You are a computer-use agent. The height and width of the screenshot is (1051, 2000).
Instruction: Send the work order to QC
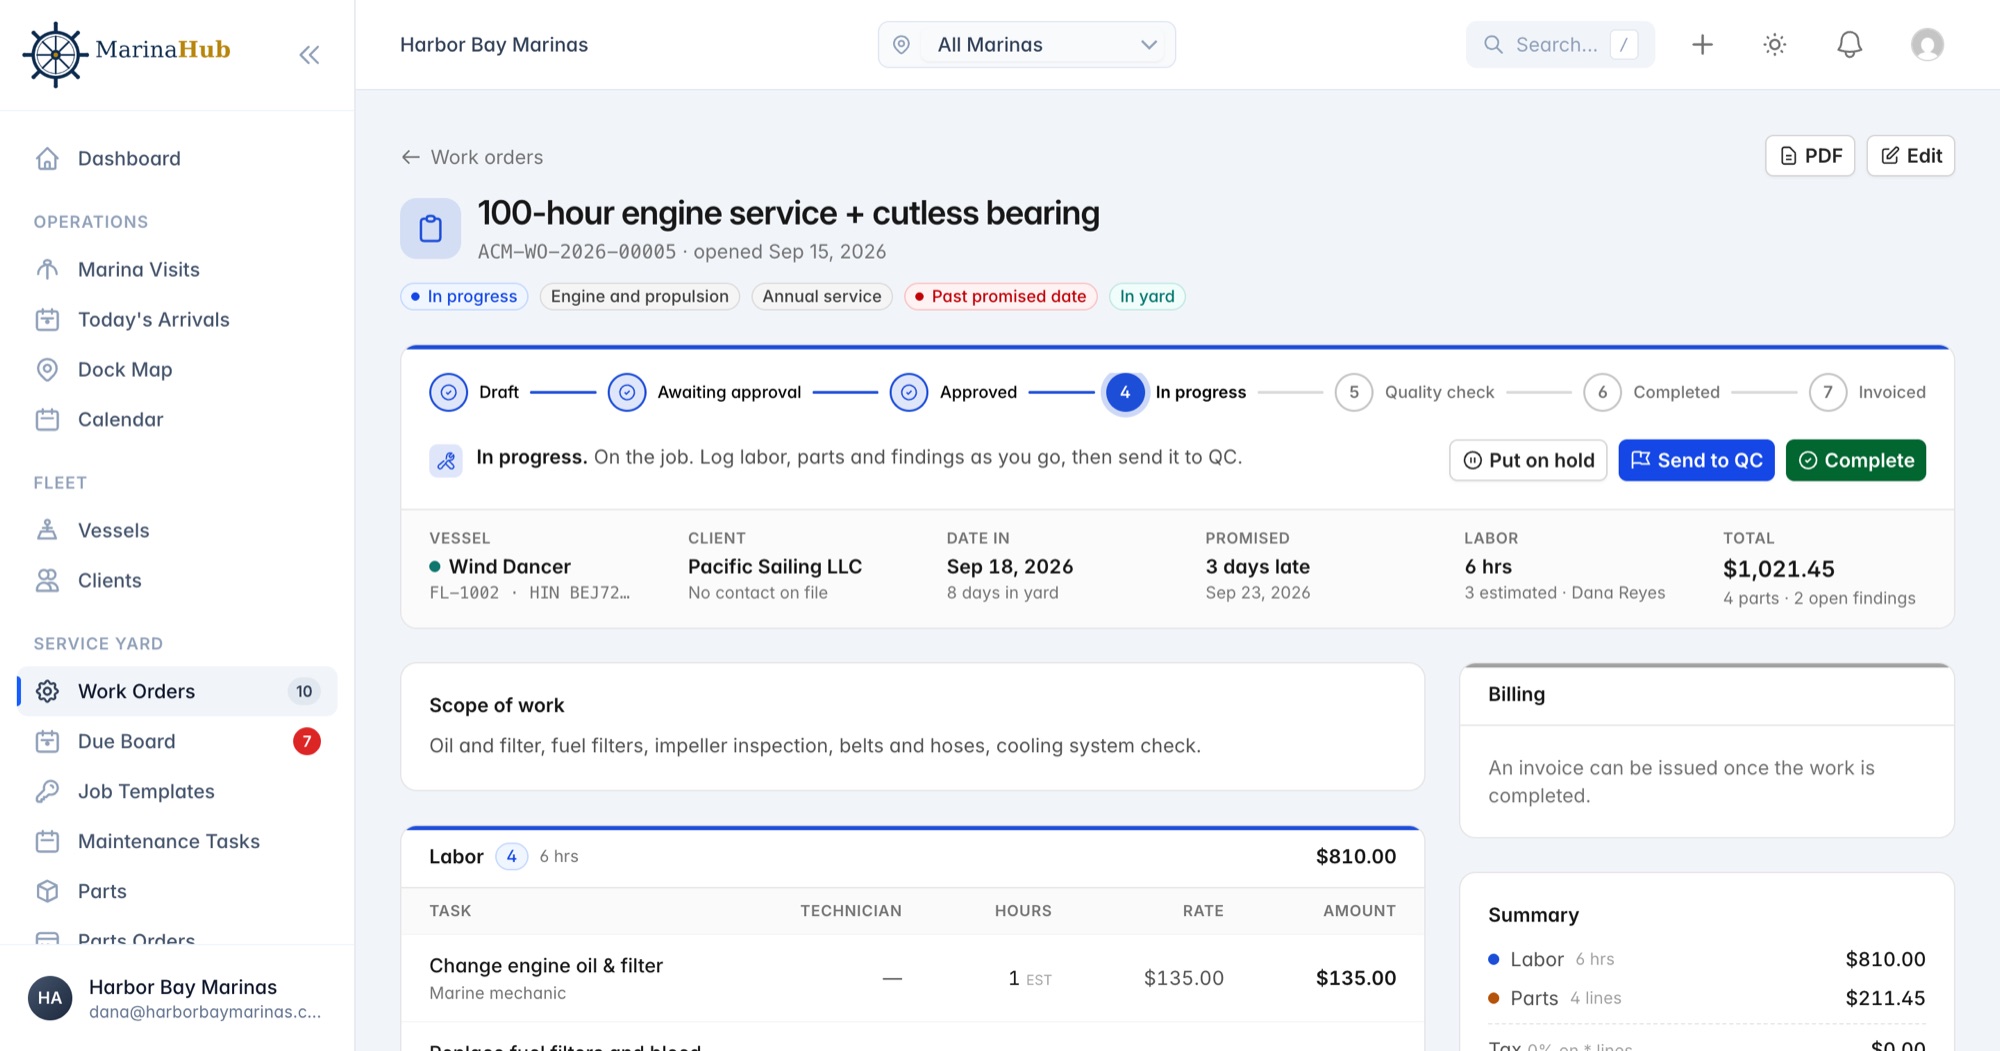1696,460
